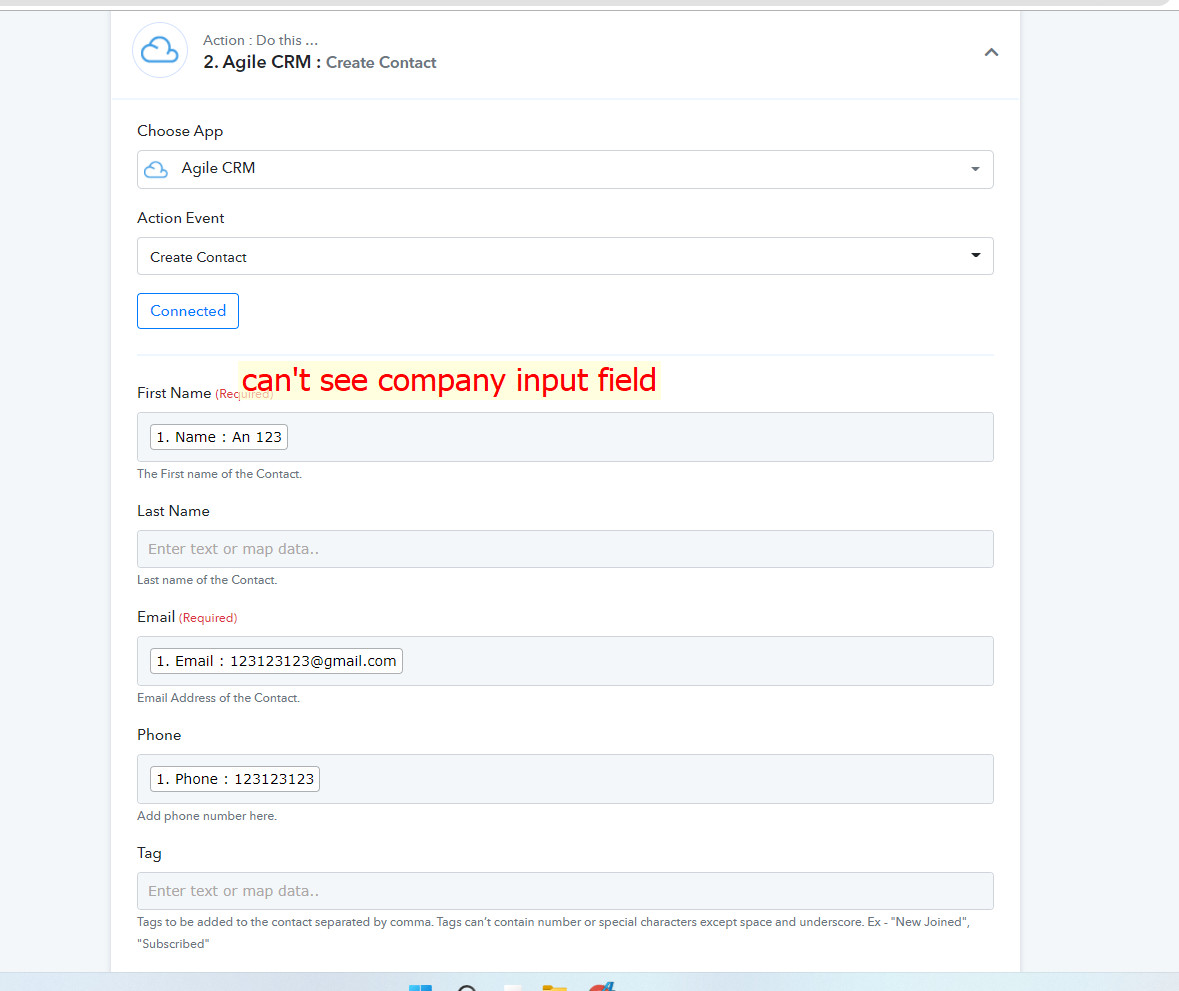This screenshot has height=991, width=1179.
Task: Click 'Email Address of the Contact.' hint
Action: point(218,698)
